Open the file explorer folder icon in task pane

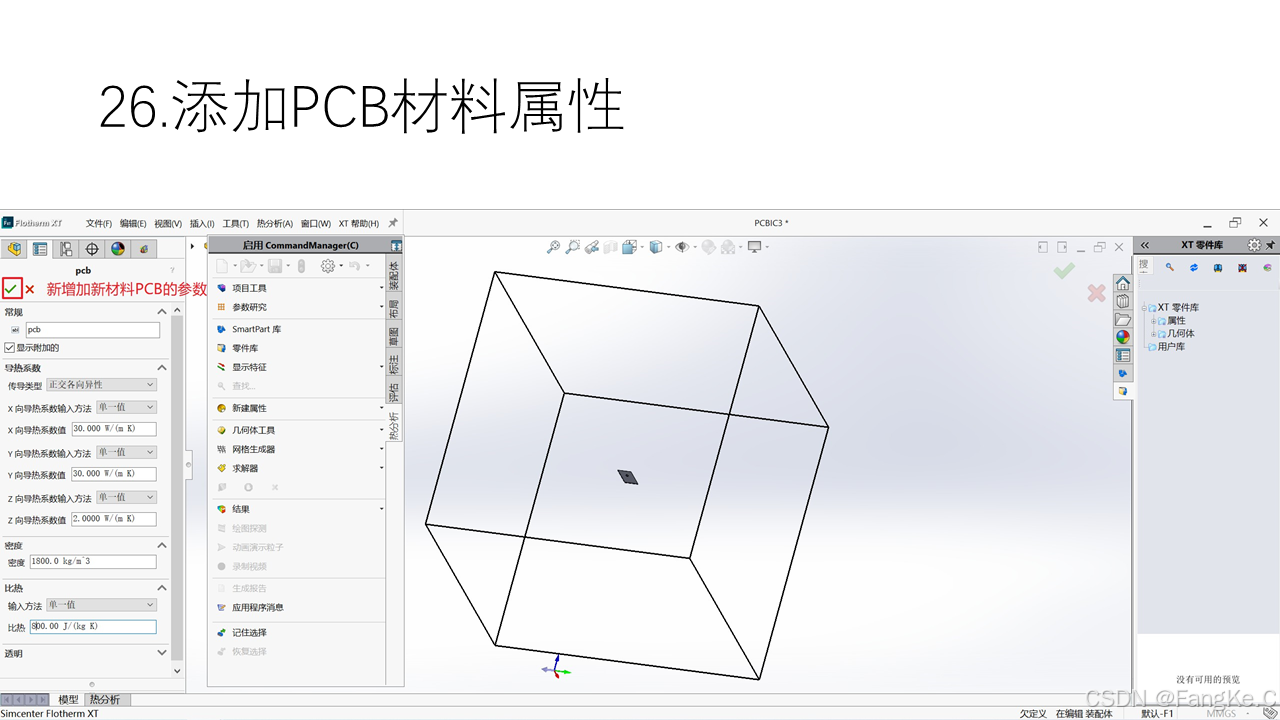pyautogui.click(x=1123, y=319)
